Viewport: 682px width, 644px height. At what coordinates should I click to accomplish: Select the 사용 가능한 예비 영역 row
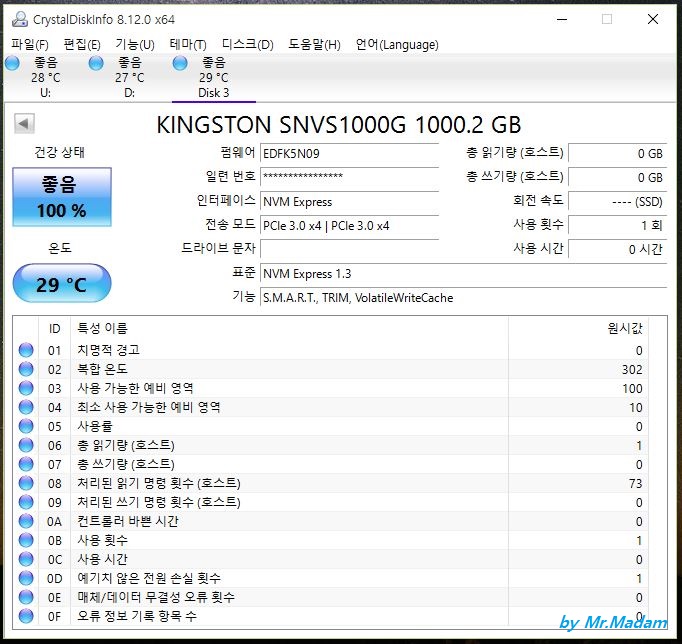click(x=331, y=388)
